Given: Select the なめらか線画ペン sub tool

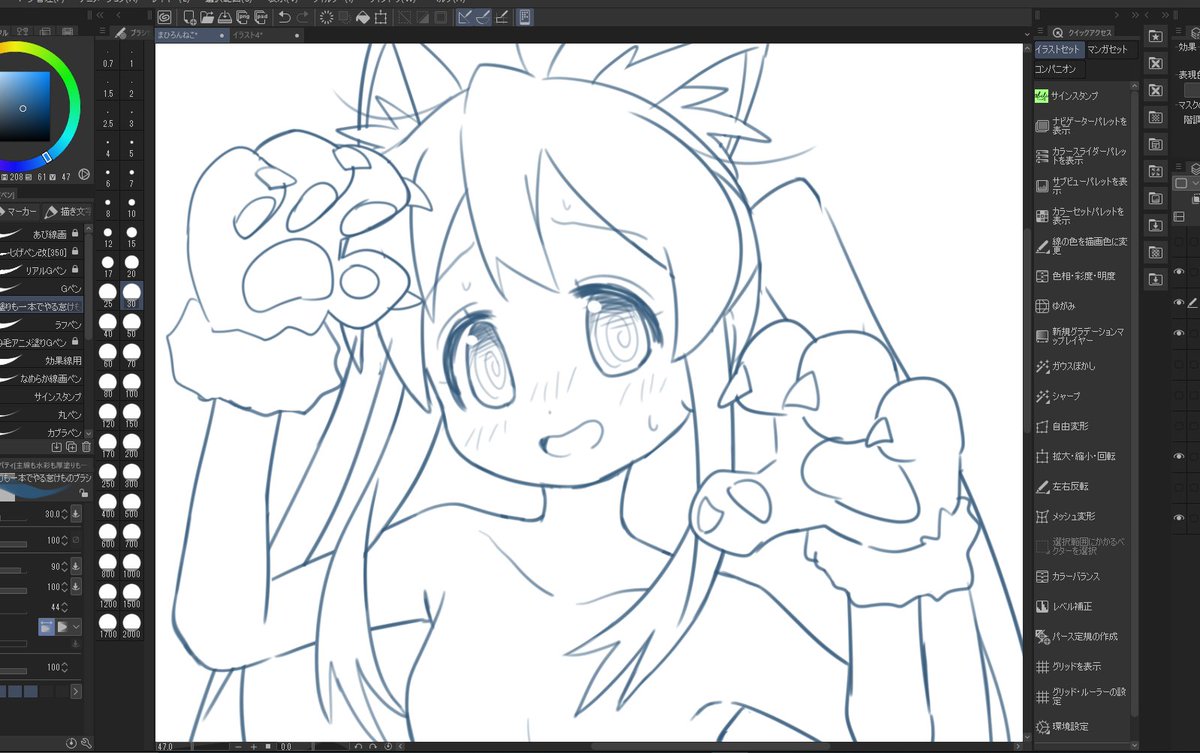Looking at the screenshot, I should 42,378.
